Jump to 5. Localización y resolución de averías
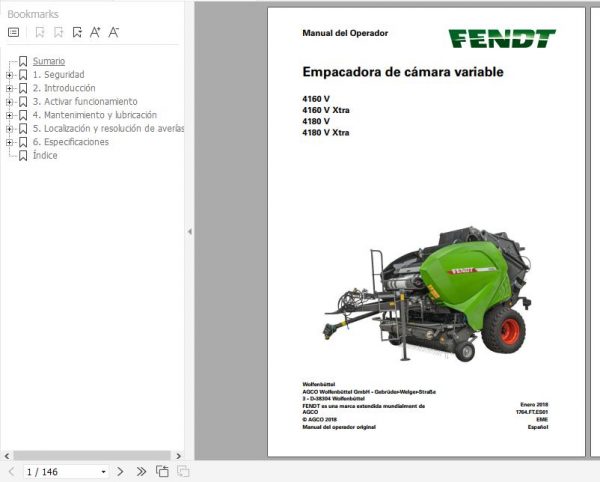Screen dimensions: 600x482 [x=108, y=129]
